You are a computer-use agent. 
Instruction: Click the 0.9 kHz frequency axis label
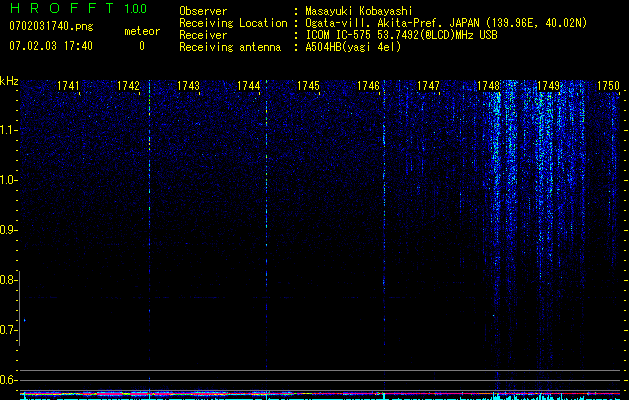[x=8, y=230]
